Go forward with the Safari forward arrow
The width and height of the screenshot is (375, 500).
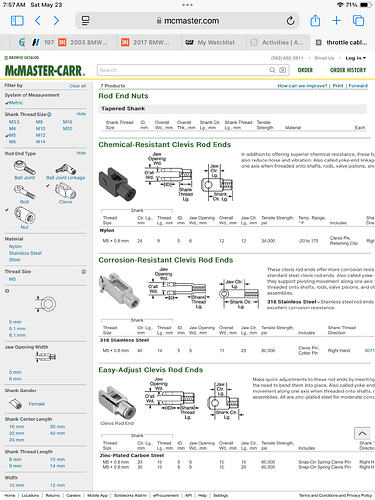[56, 21]
